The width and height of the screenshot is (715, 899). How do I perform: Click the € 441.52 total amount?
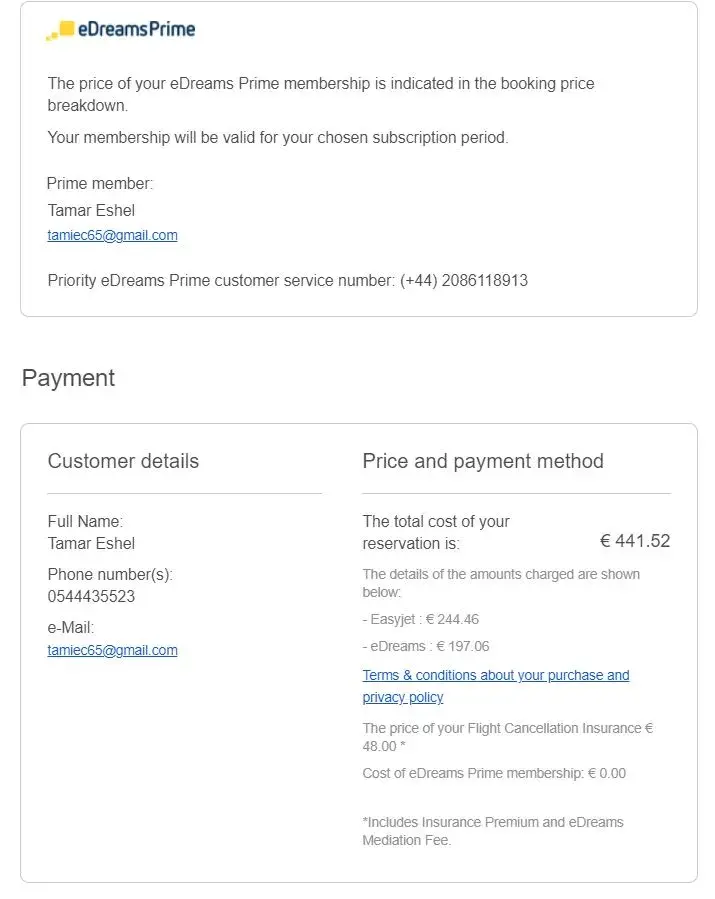(635, 541)
